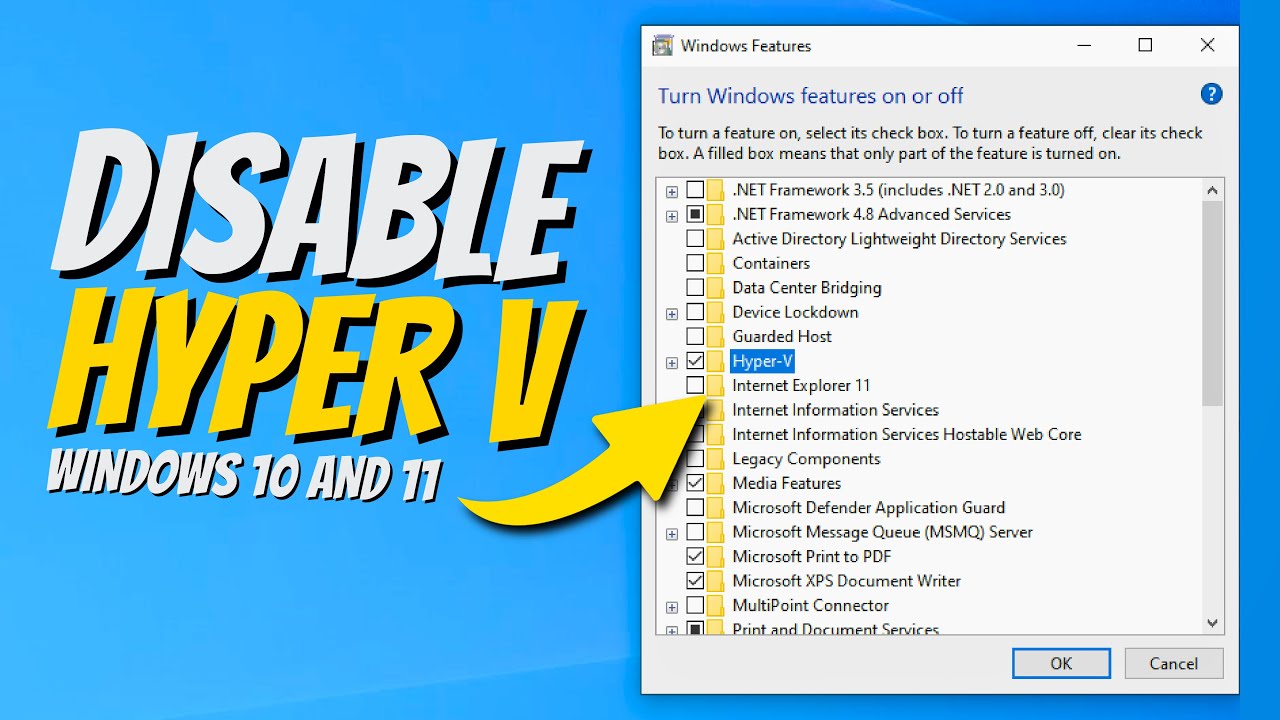Viewport: 1280px width, 720px height.
Task: Open the help question mark icon
Action: [x=1211, y=95]
